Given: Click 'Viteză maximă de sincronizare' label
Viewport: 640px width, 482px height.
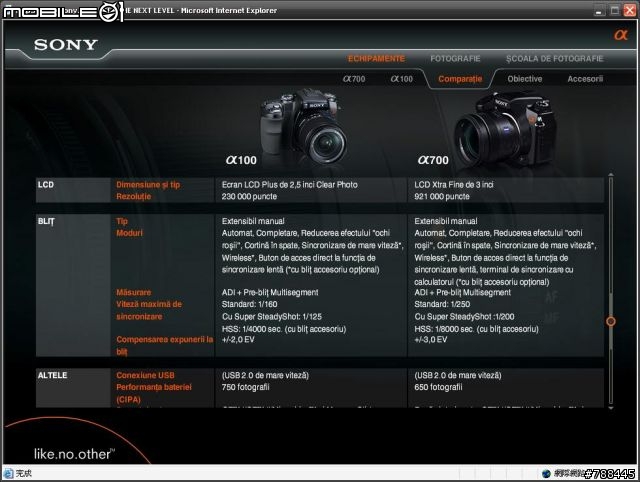Looking at the screenshot, I should [149, 310].
